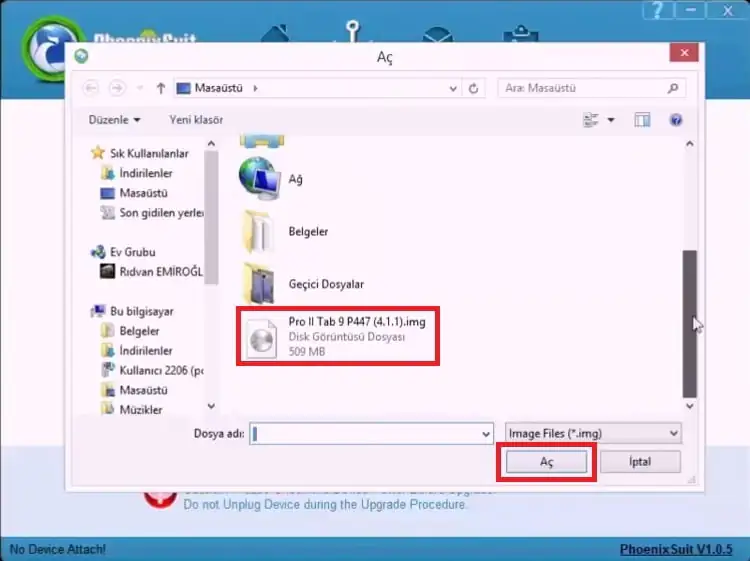Image resolution: width=750 pixels, height=561 pixels.
Task: Select Rıdvan EMİROĞLU user entry
Action: tap(152, 272)
